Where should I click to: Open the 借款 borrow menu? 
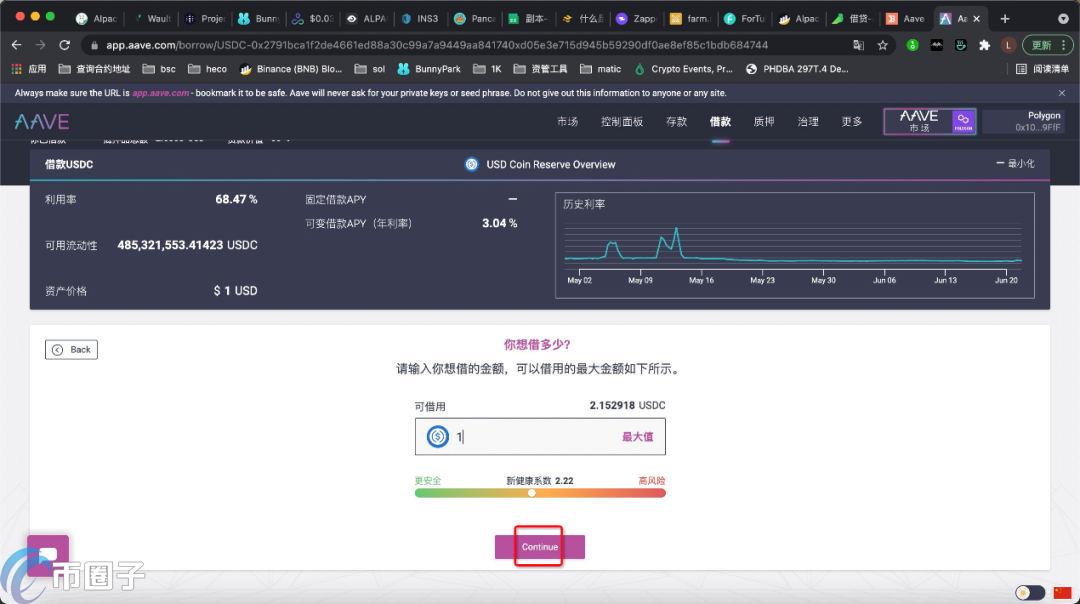[x=720, y=122]
